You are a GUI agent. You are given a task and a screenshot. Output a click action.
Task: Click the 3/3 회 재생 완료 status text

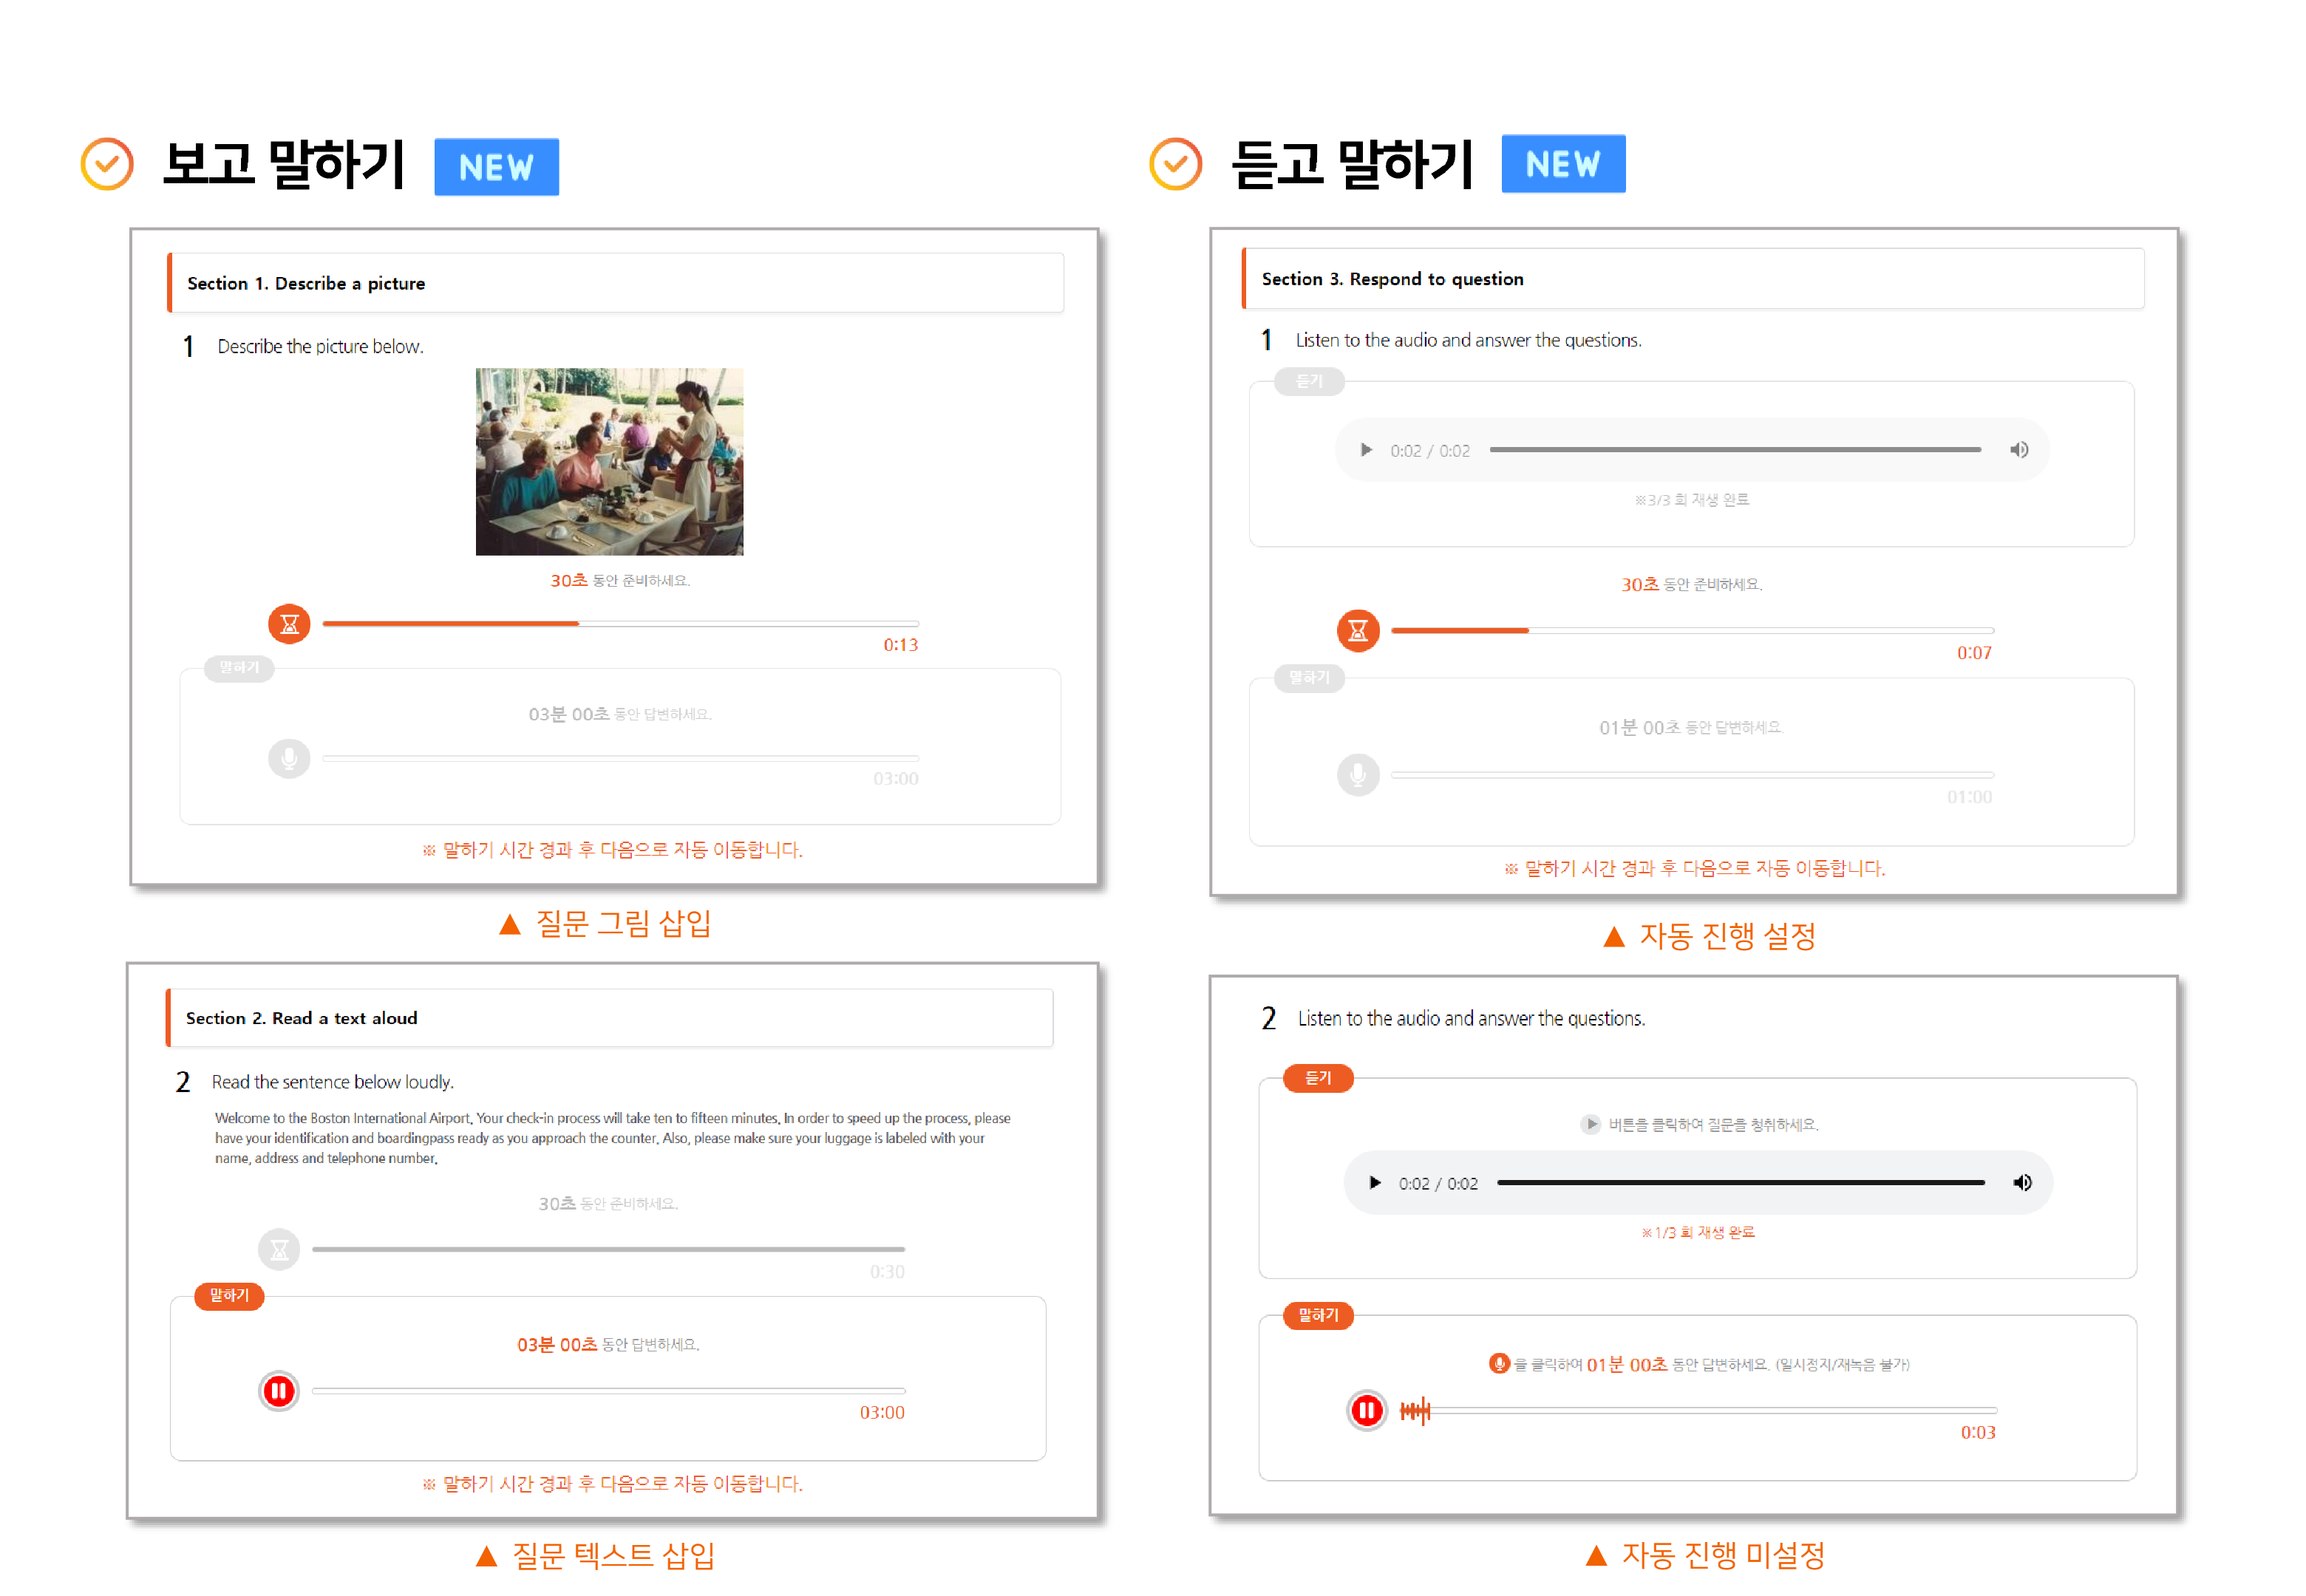(1692, 499)
